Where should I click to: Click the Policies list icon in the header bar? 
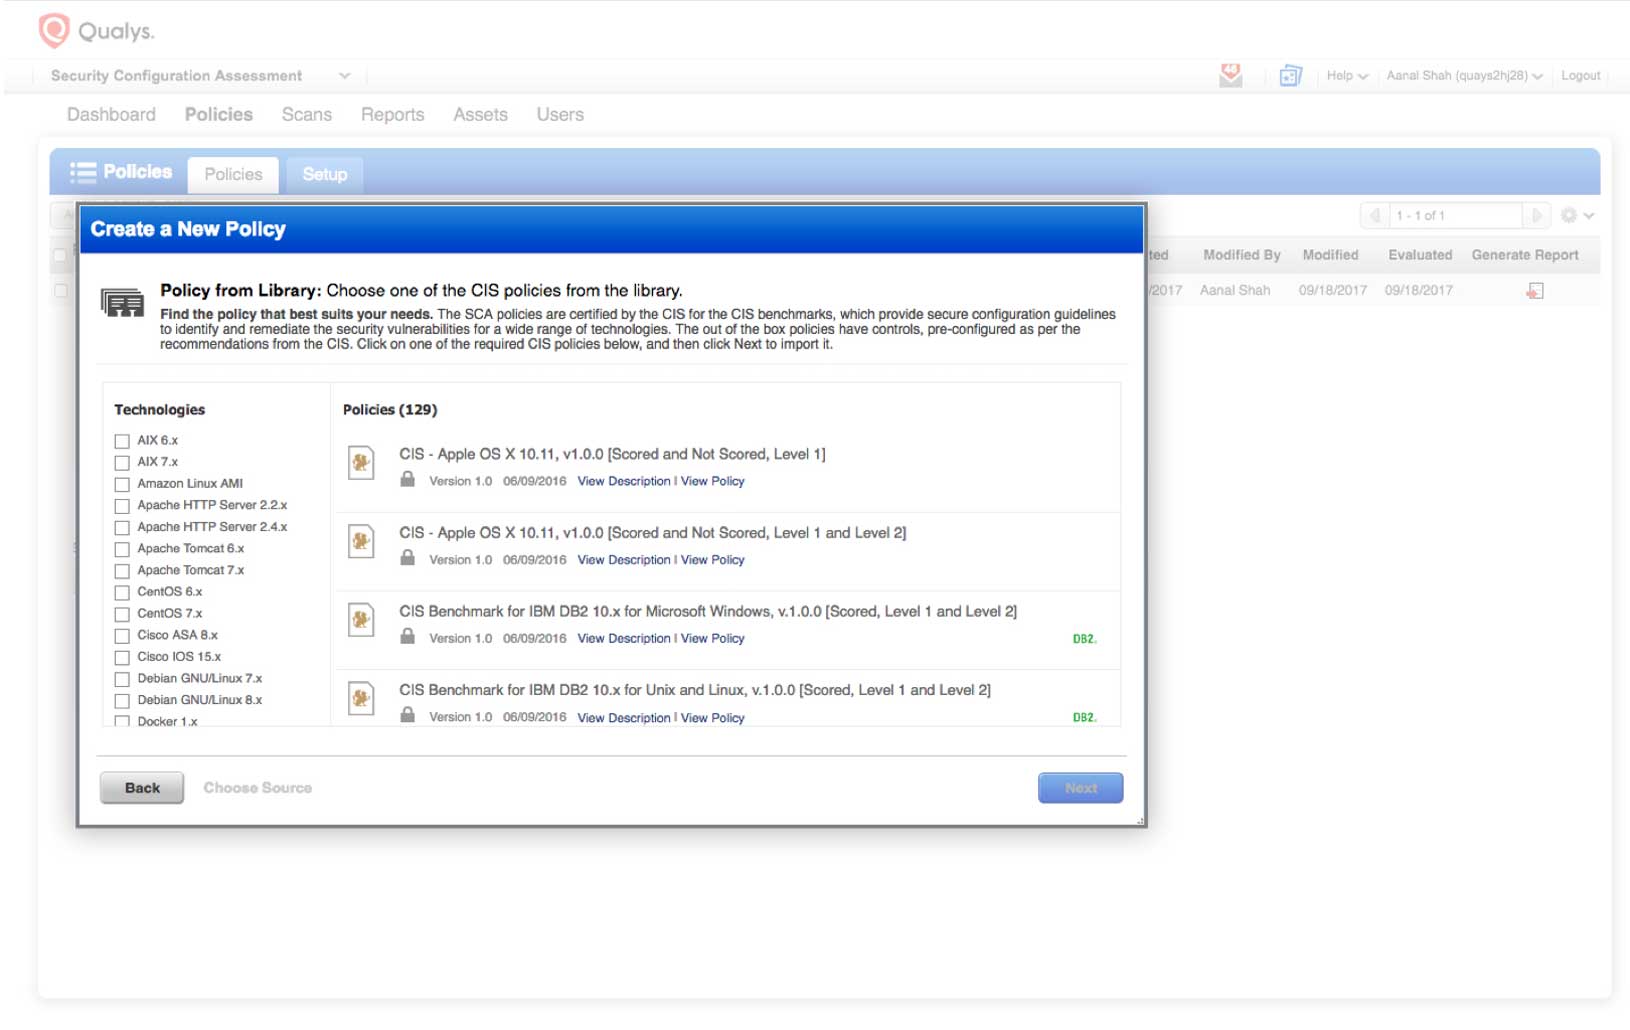pyautogui.click(x=82, y=171)
